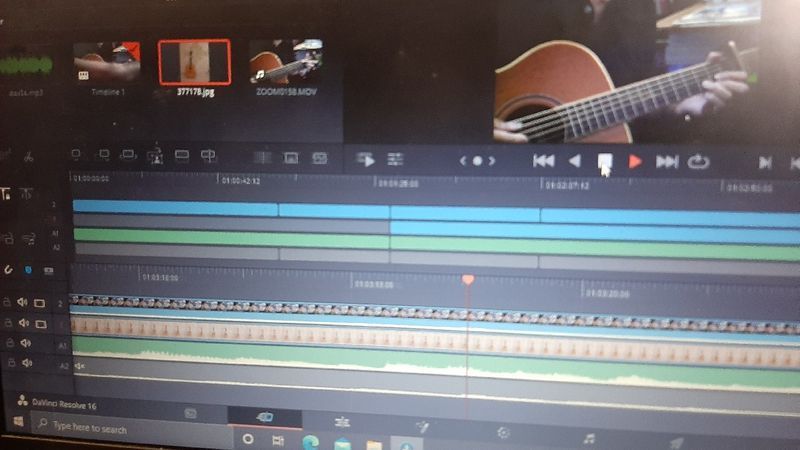Click jog control previous arrow
The image size is (800, 450).
462,161
